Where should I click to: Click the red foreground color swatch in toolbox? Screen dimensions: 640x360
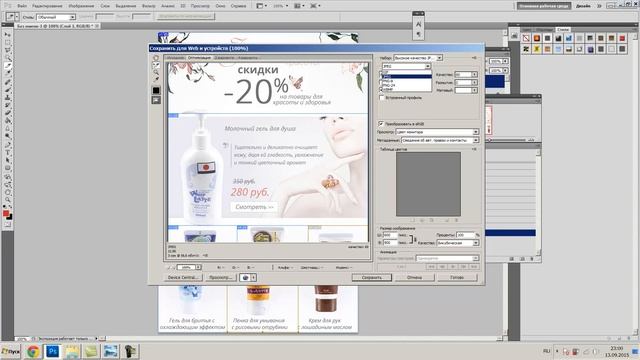(x=6, y=213)
